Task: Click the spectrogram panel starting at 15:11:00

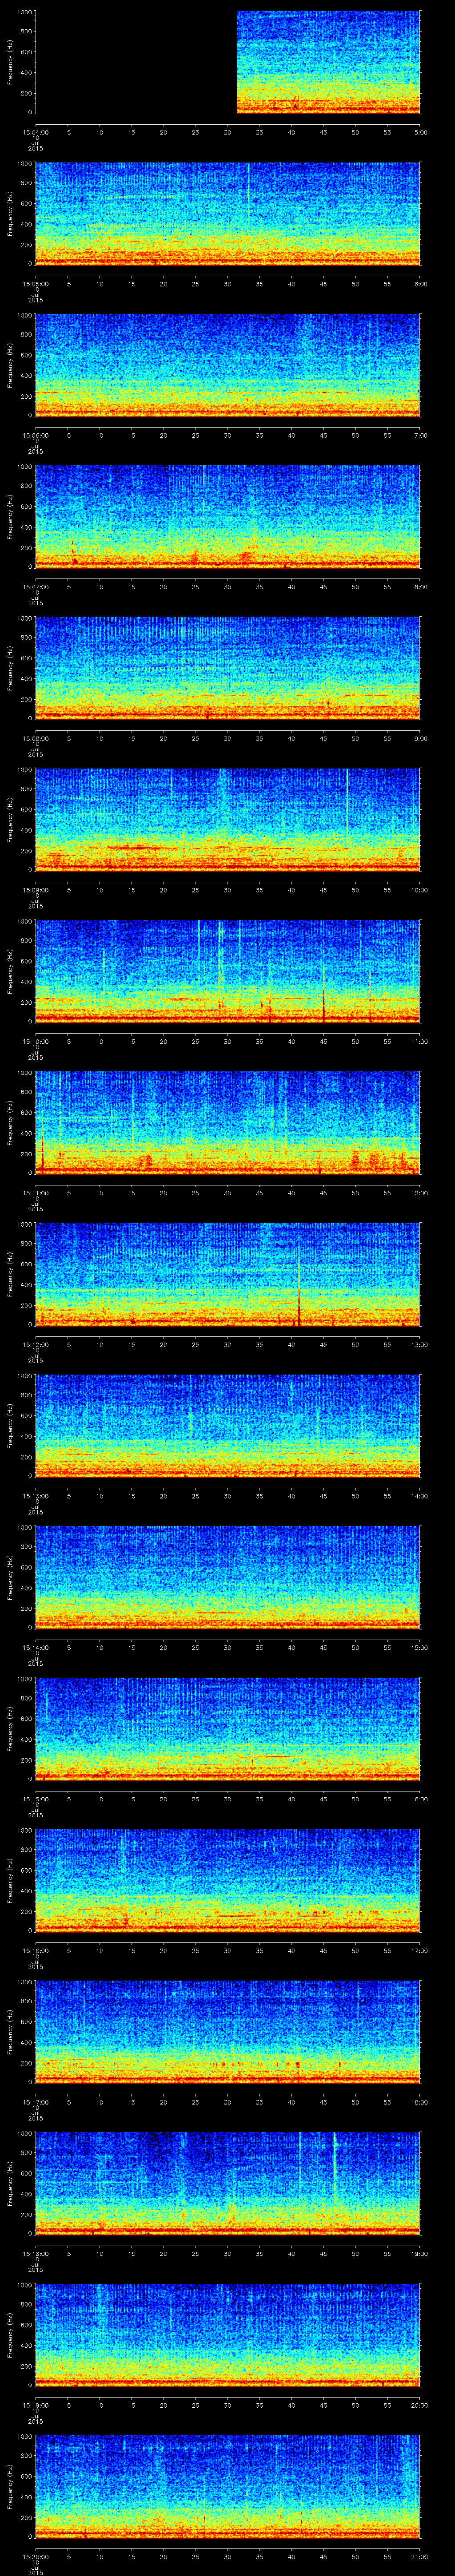Action: [x=228, y=1122]
